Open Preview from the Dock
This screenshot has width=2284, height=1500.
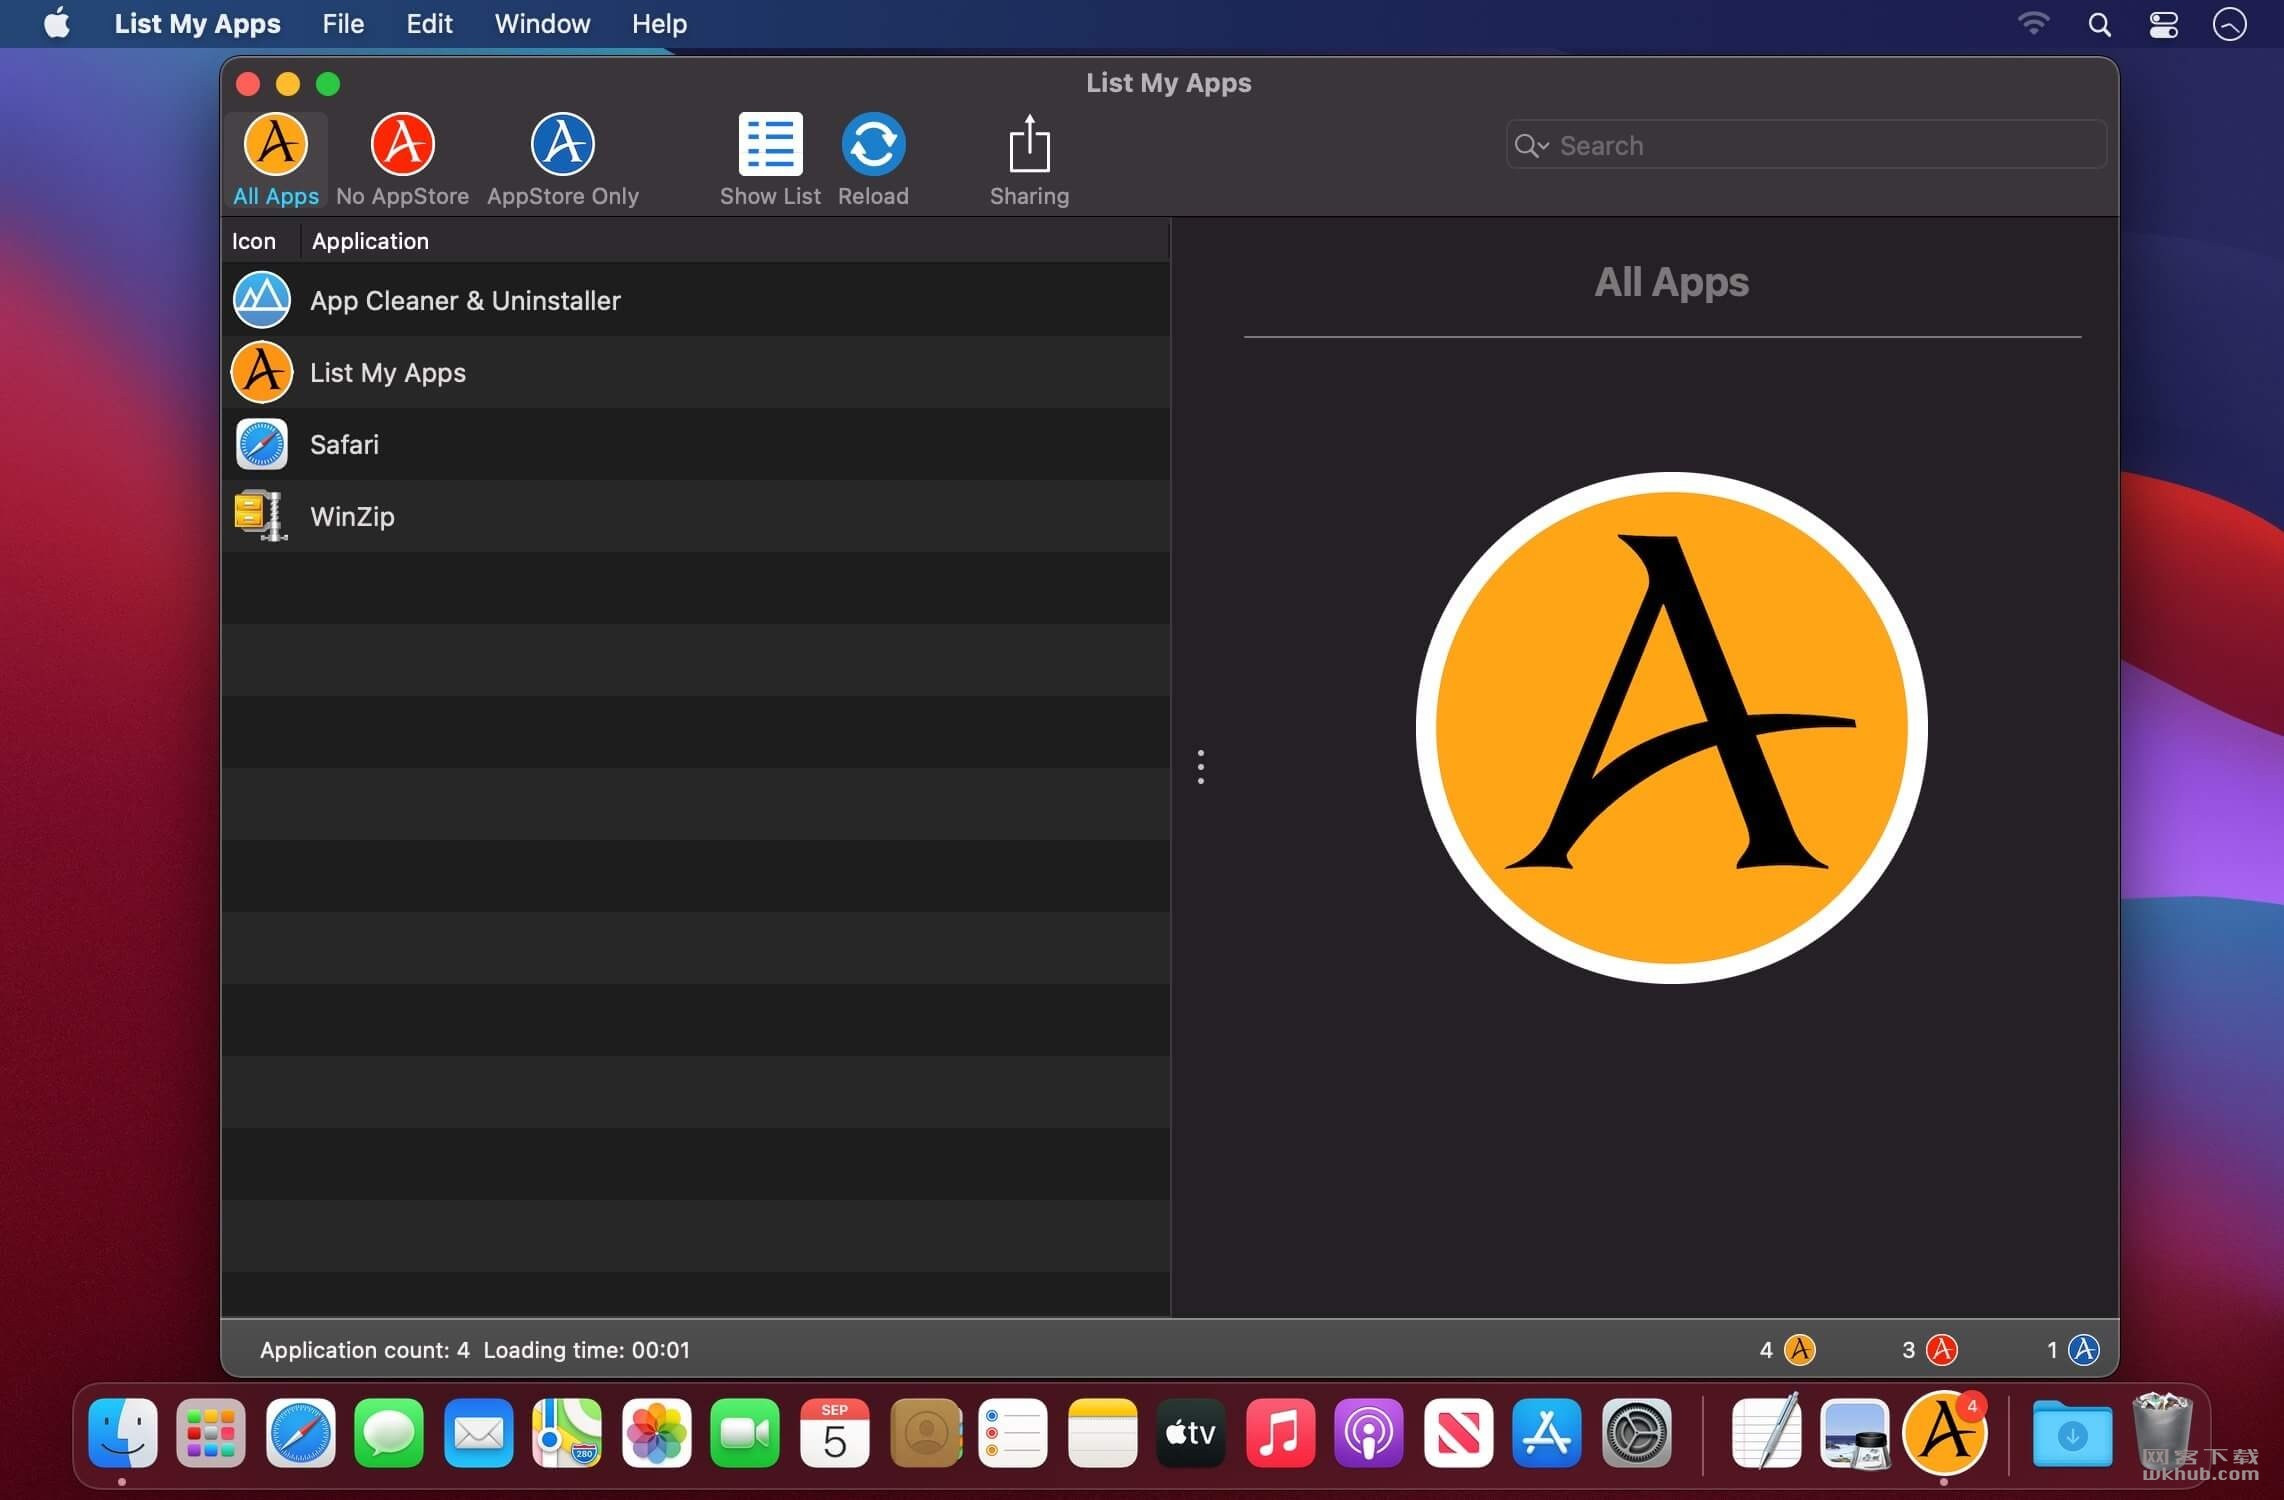[1855, 1434]
